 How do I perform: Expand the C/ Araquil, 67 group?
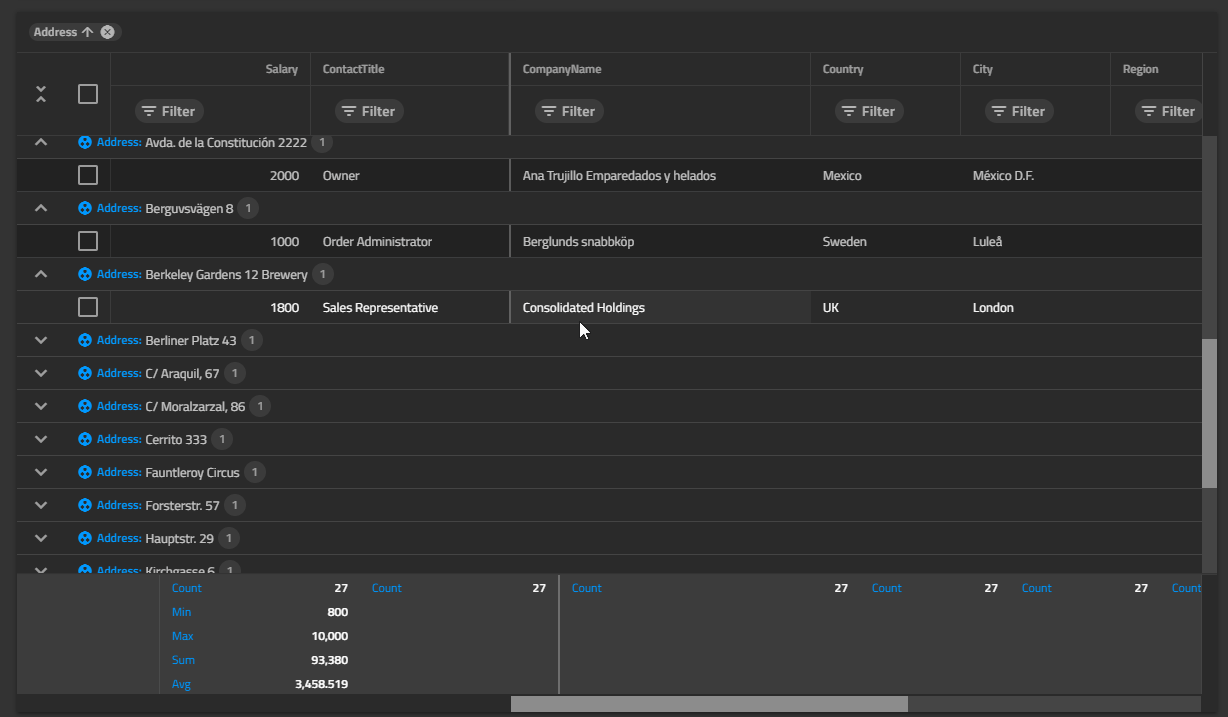(40, 373)
